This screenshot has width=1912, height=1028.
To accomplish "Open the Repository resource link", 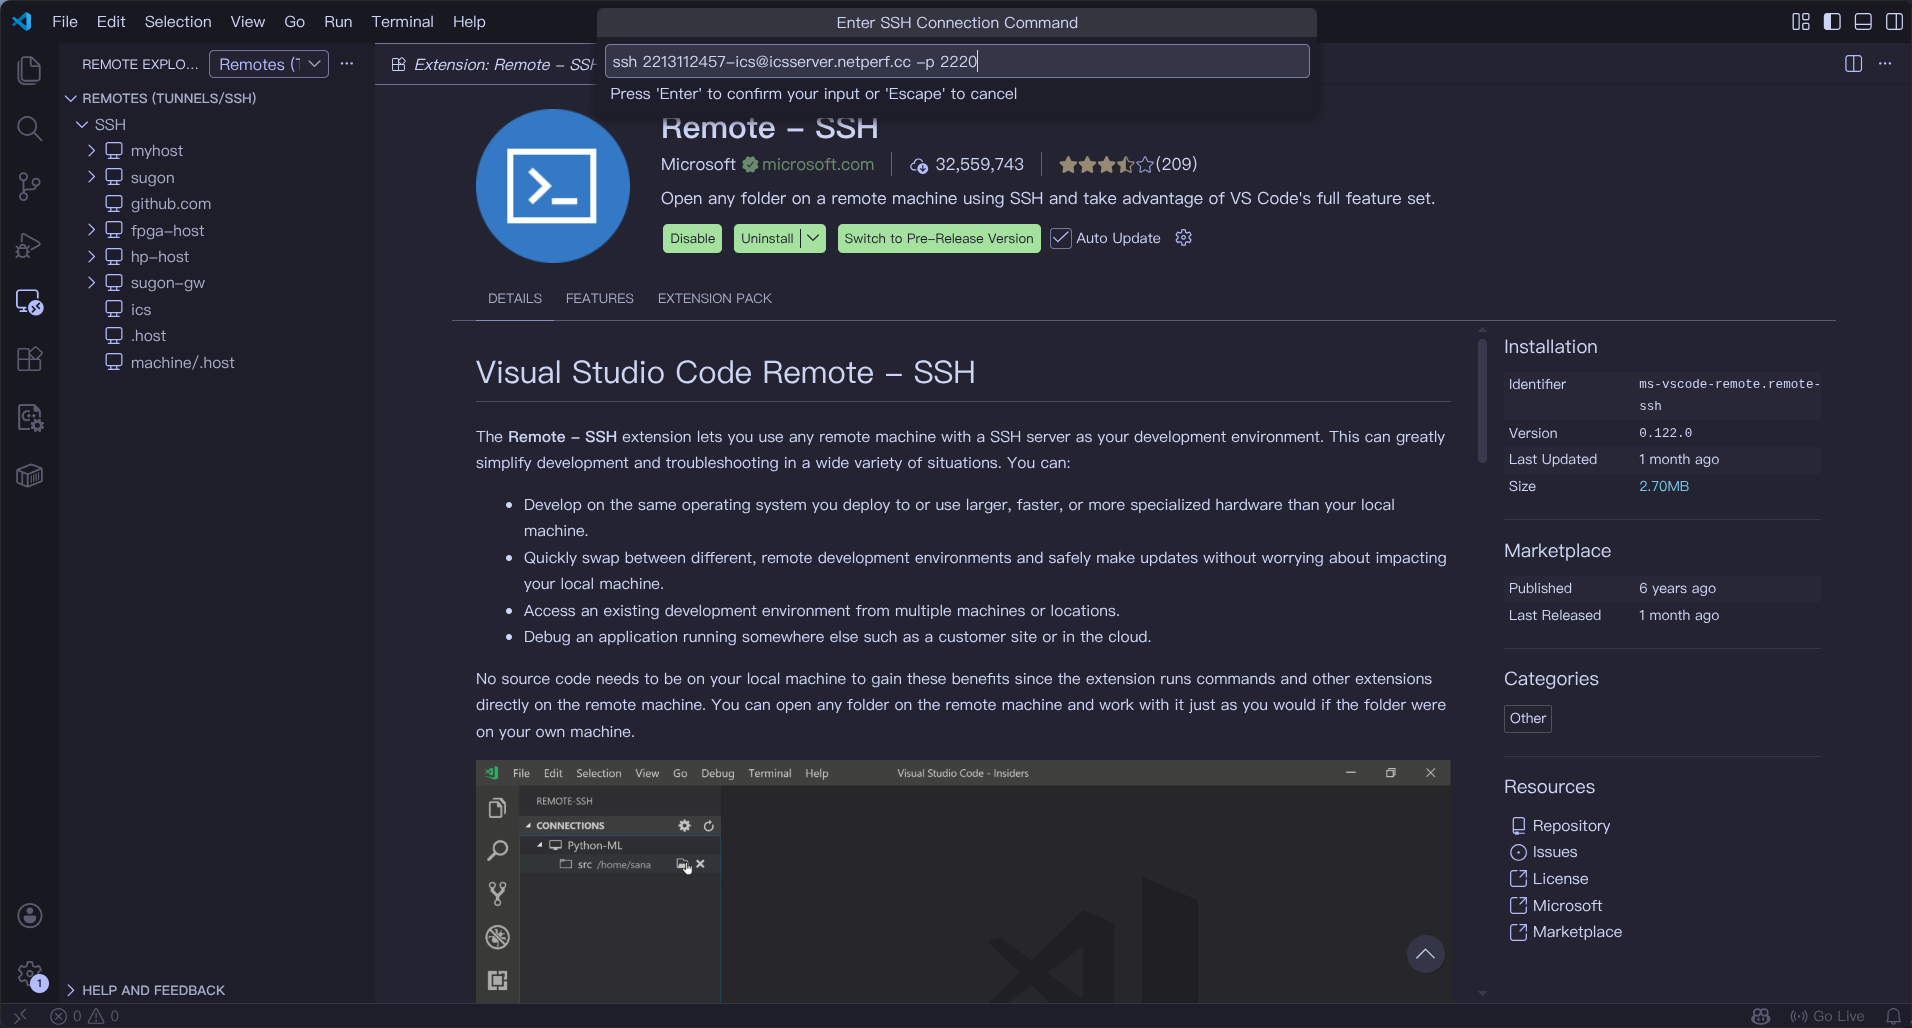I will [1570, 826].
